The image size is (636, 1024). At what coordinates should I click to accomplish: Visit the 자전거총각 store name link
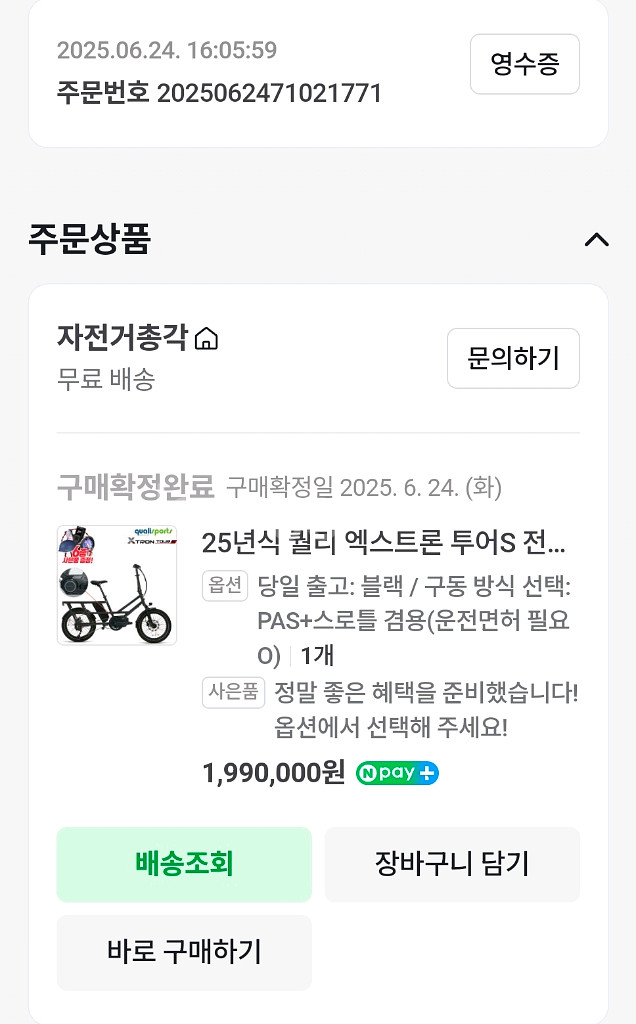tap(122, 338)
